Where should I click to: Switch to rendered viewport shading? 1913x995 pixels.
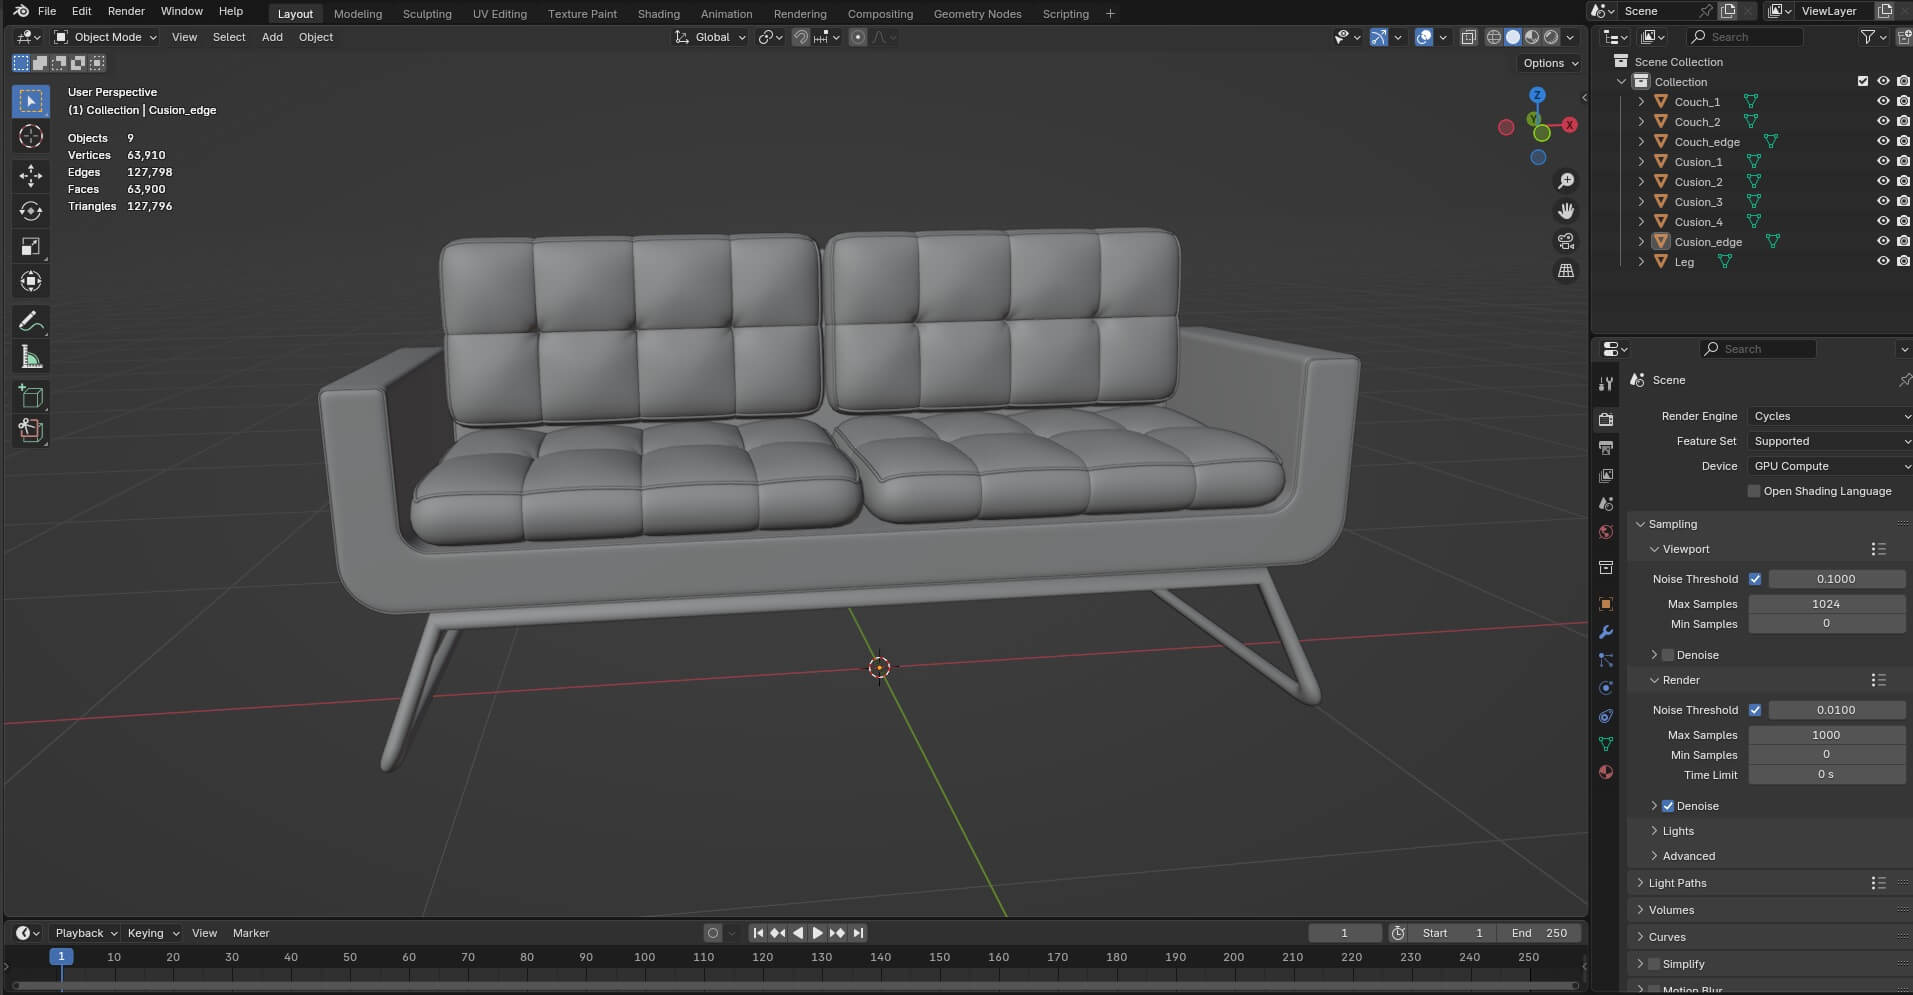pos(1551,37)
